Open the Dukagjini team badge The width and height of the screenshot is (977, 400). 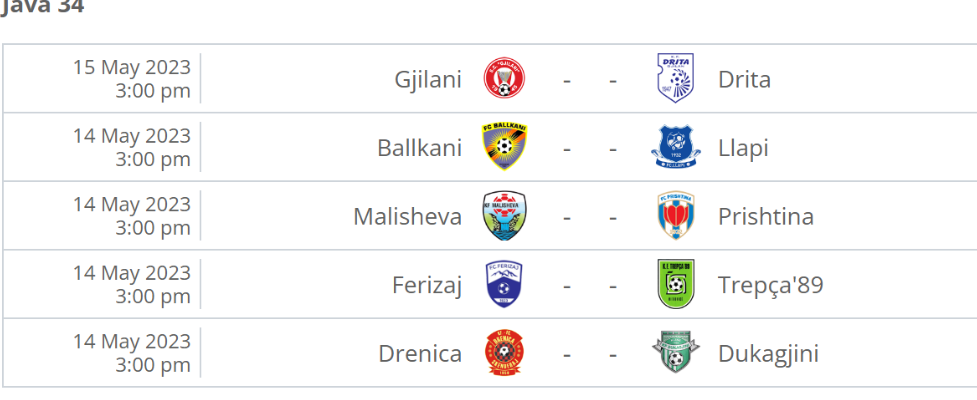point(675,353)
